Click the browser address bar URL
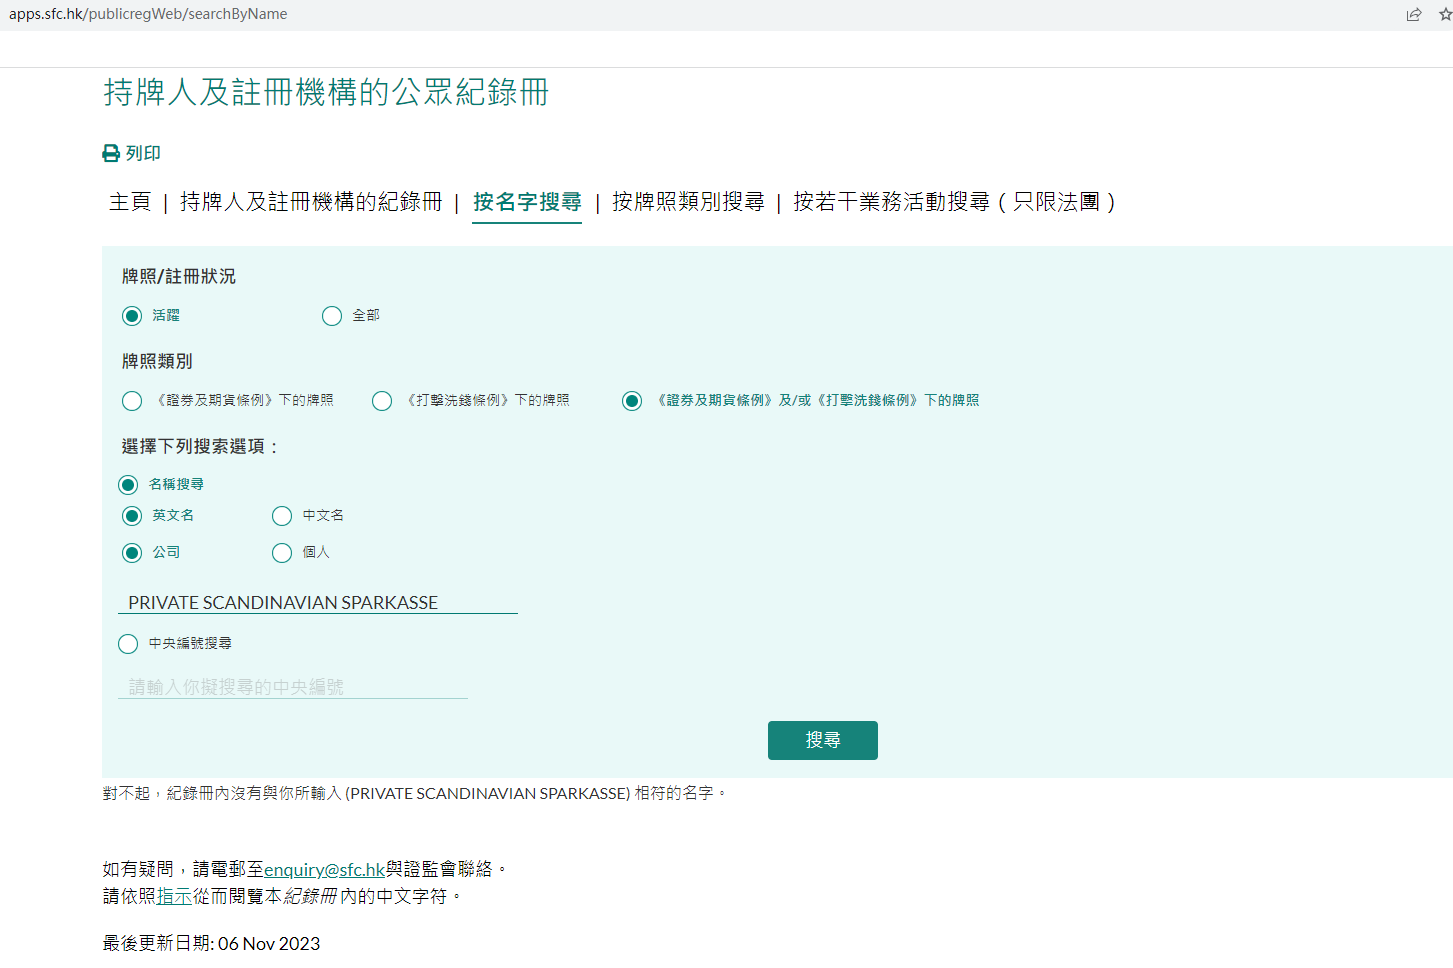 148,14
